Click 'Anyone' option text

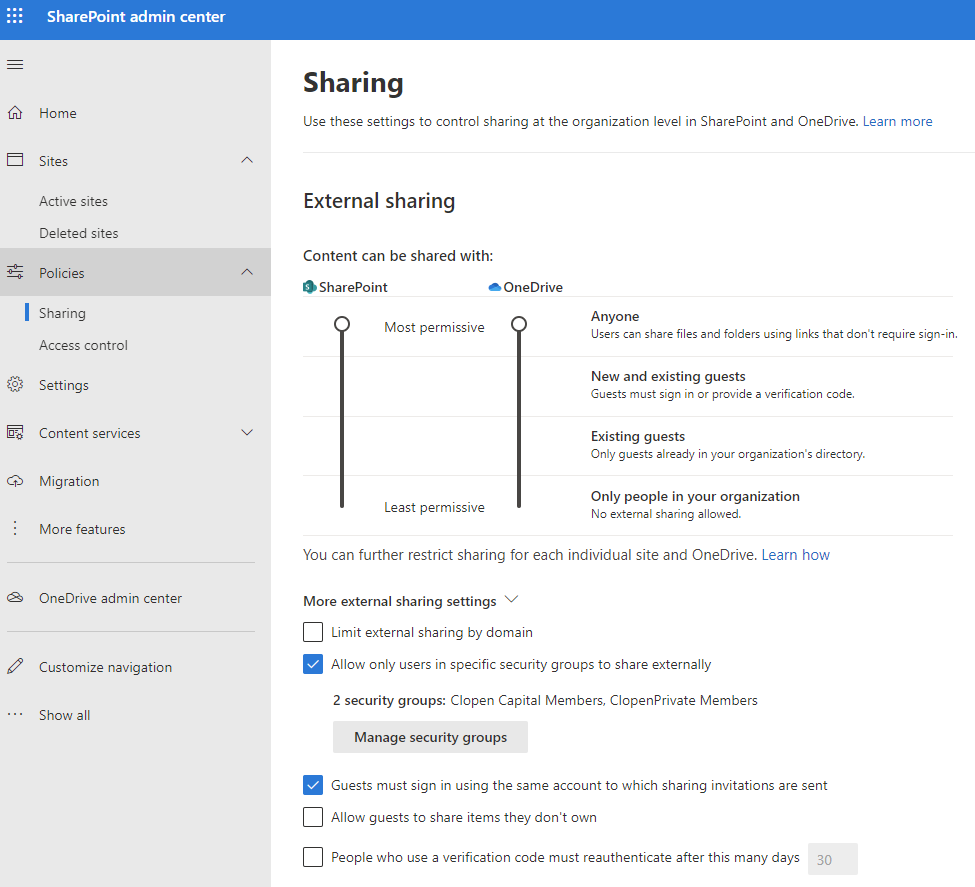tap(615, 317)
